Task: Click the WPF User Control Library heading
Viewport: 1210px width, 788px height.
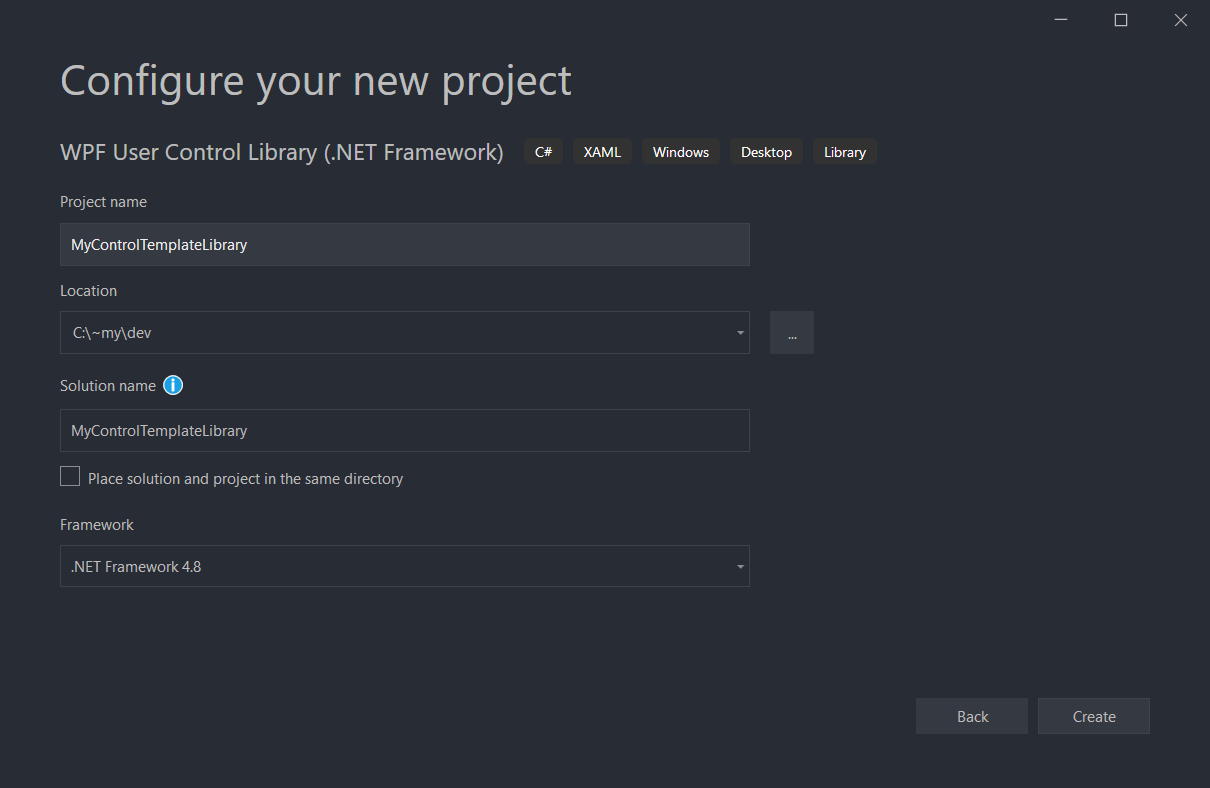Action: tap(282, 152)
